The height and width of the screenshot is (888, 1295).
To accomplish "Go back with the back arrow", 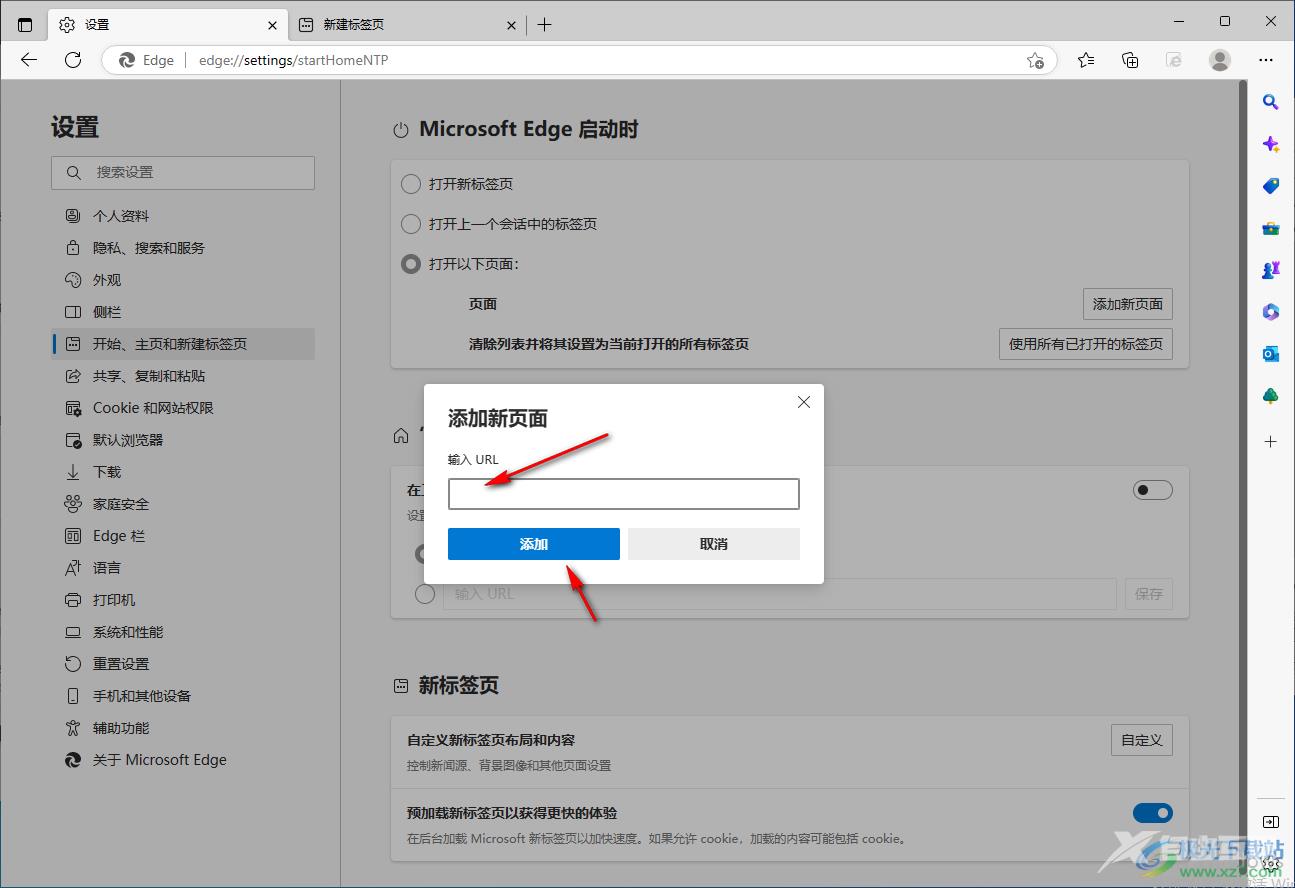I will coord(29,60).
